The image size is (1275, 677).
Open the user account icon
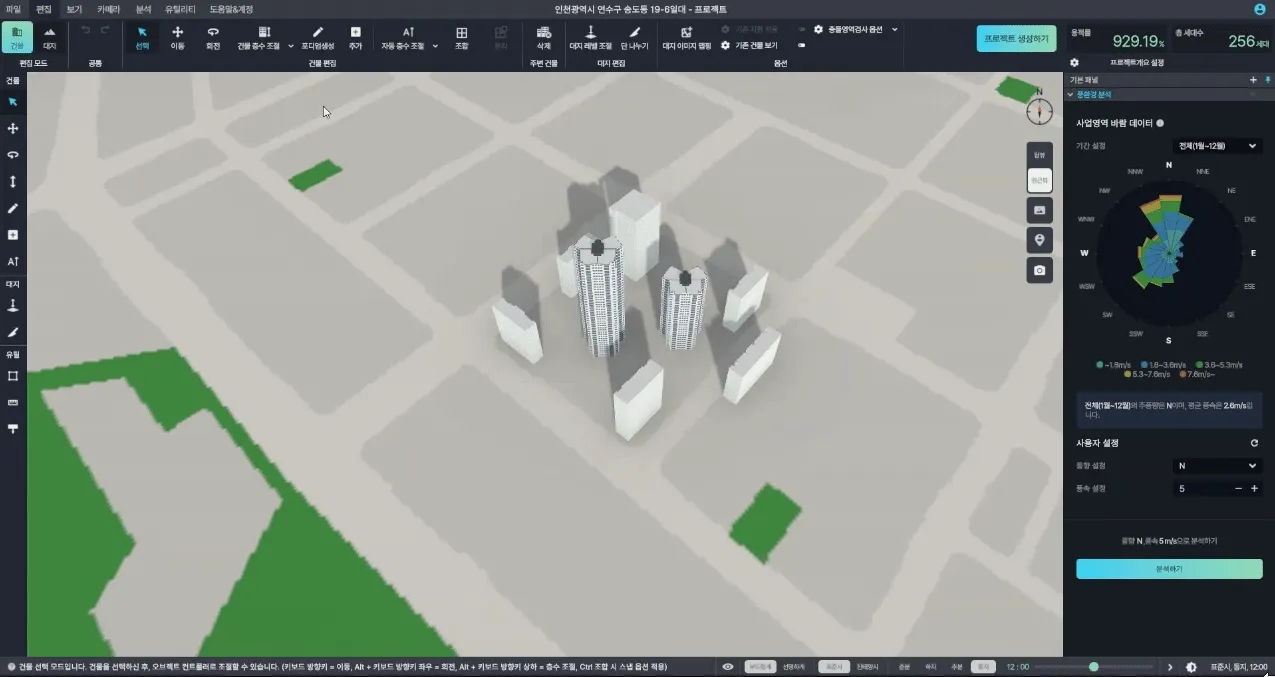coord(1259,8)
